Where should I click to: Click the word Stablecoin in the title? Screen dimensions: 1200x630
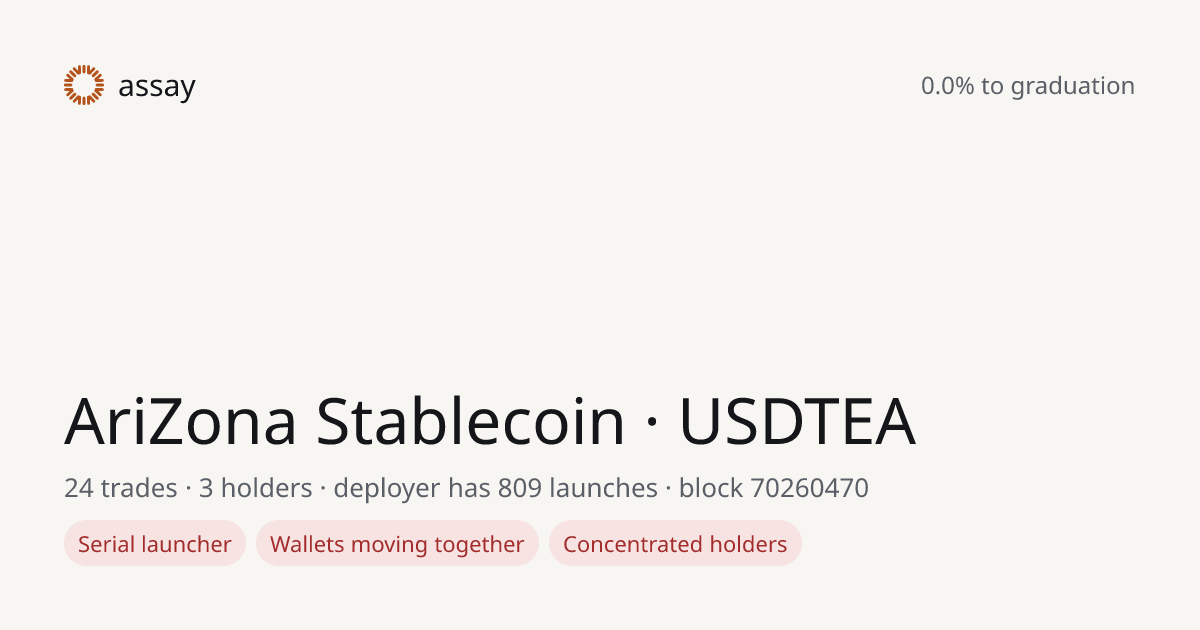point(470,421)
